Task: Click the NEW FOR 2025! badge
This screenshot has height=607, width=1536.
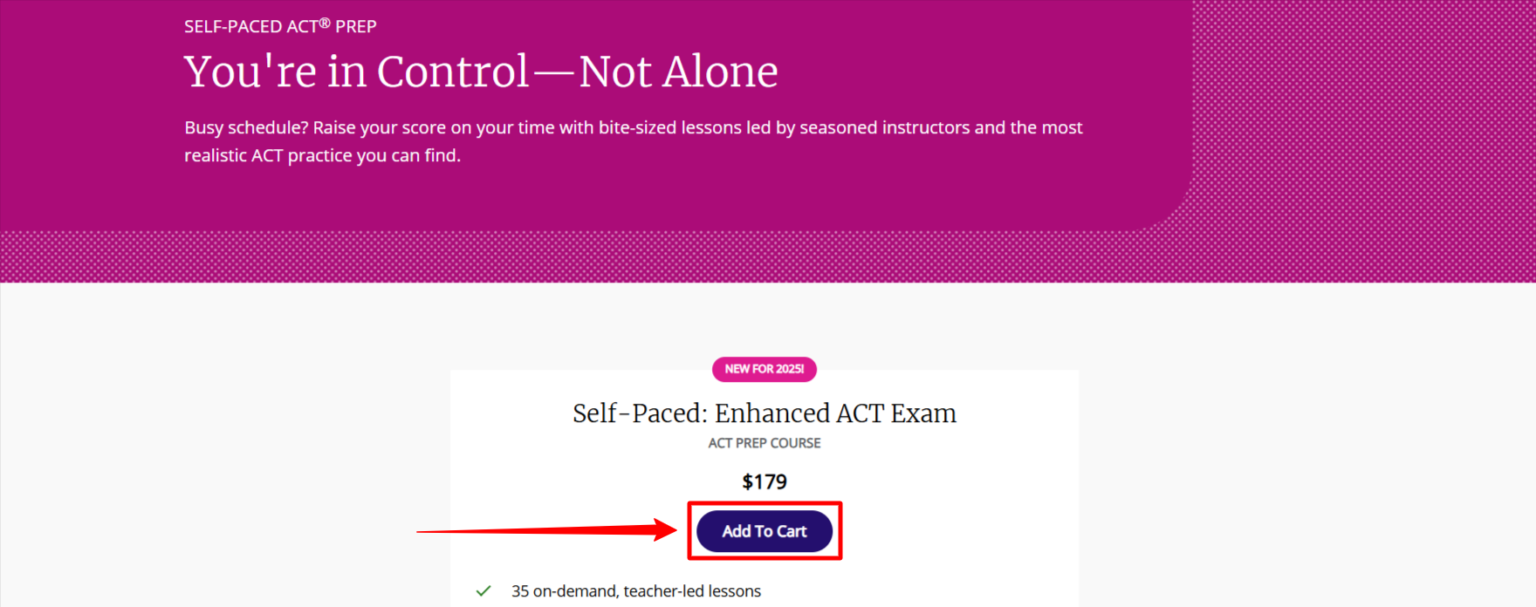Action: [x=764, y=369]
